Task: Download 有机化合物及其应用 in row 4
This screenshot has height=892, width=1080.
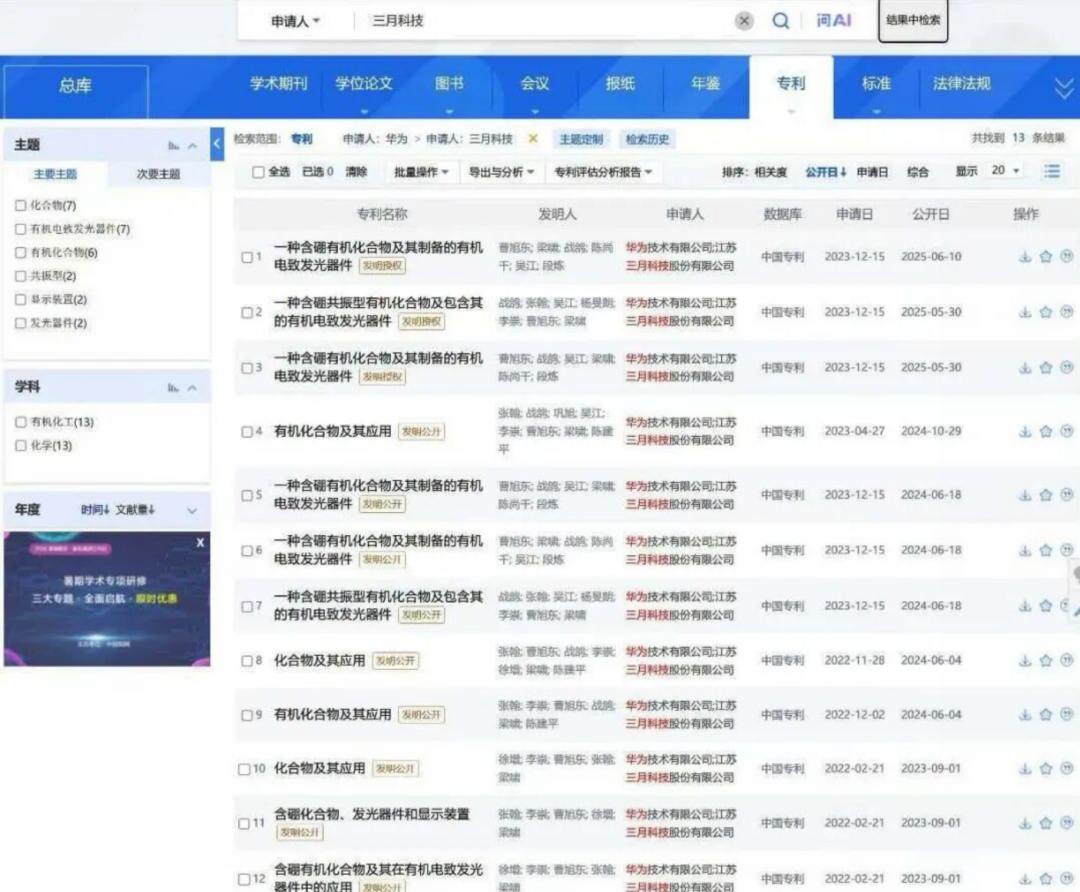Action: (x=1025, y=431)
